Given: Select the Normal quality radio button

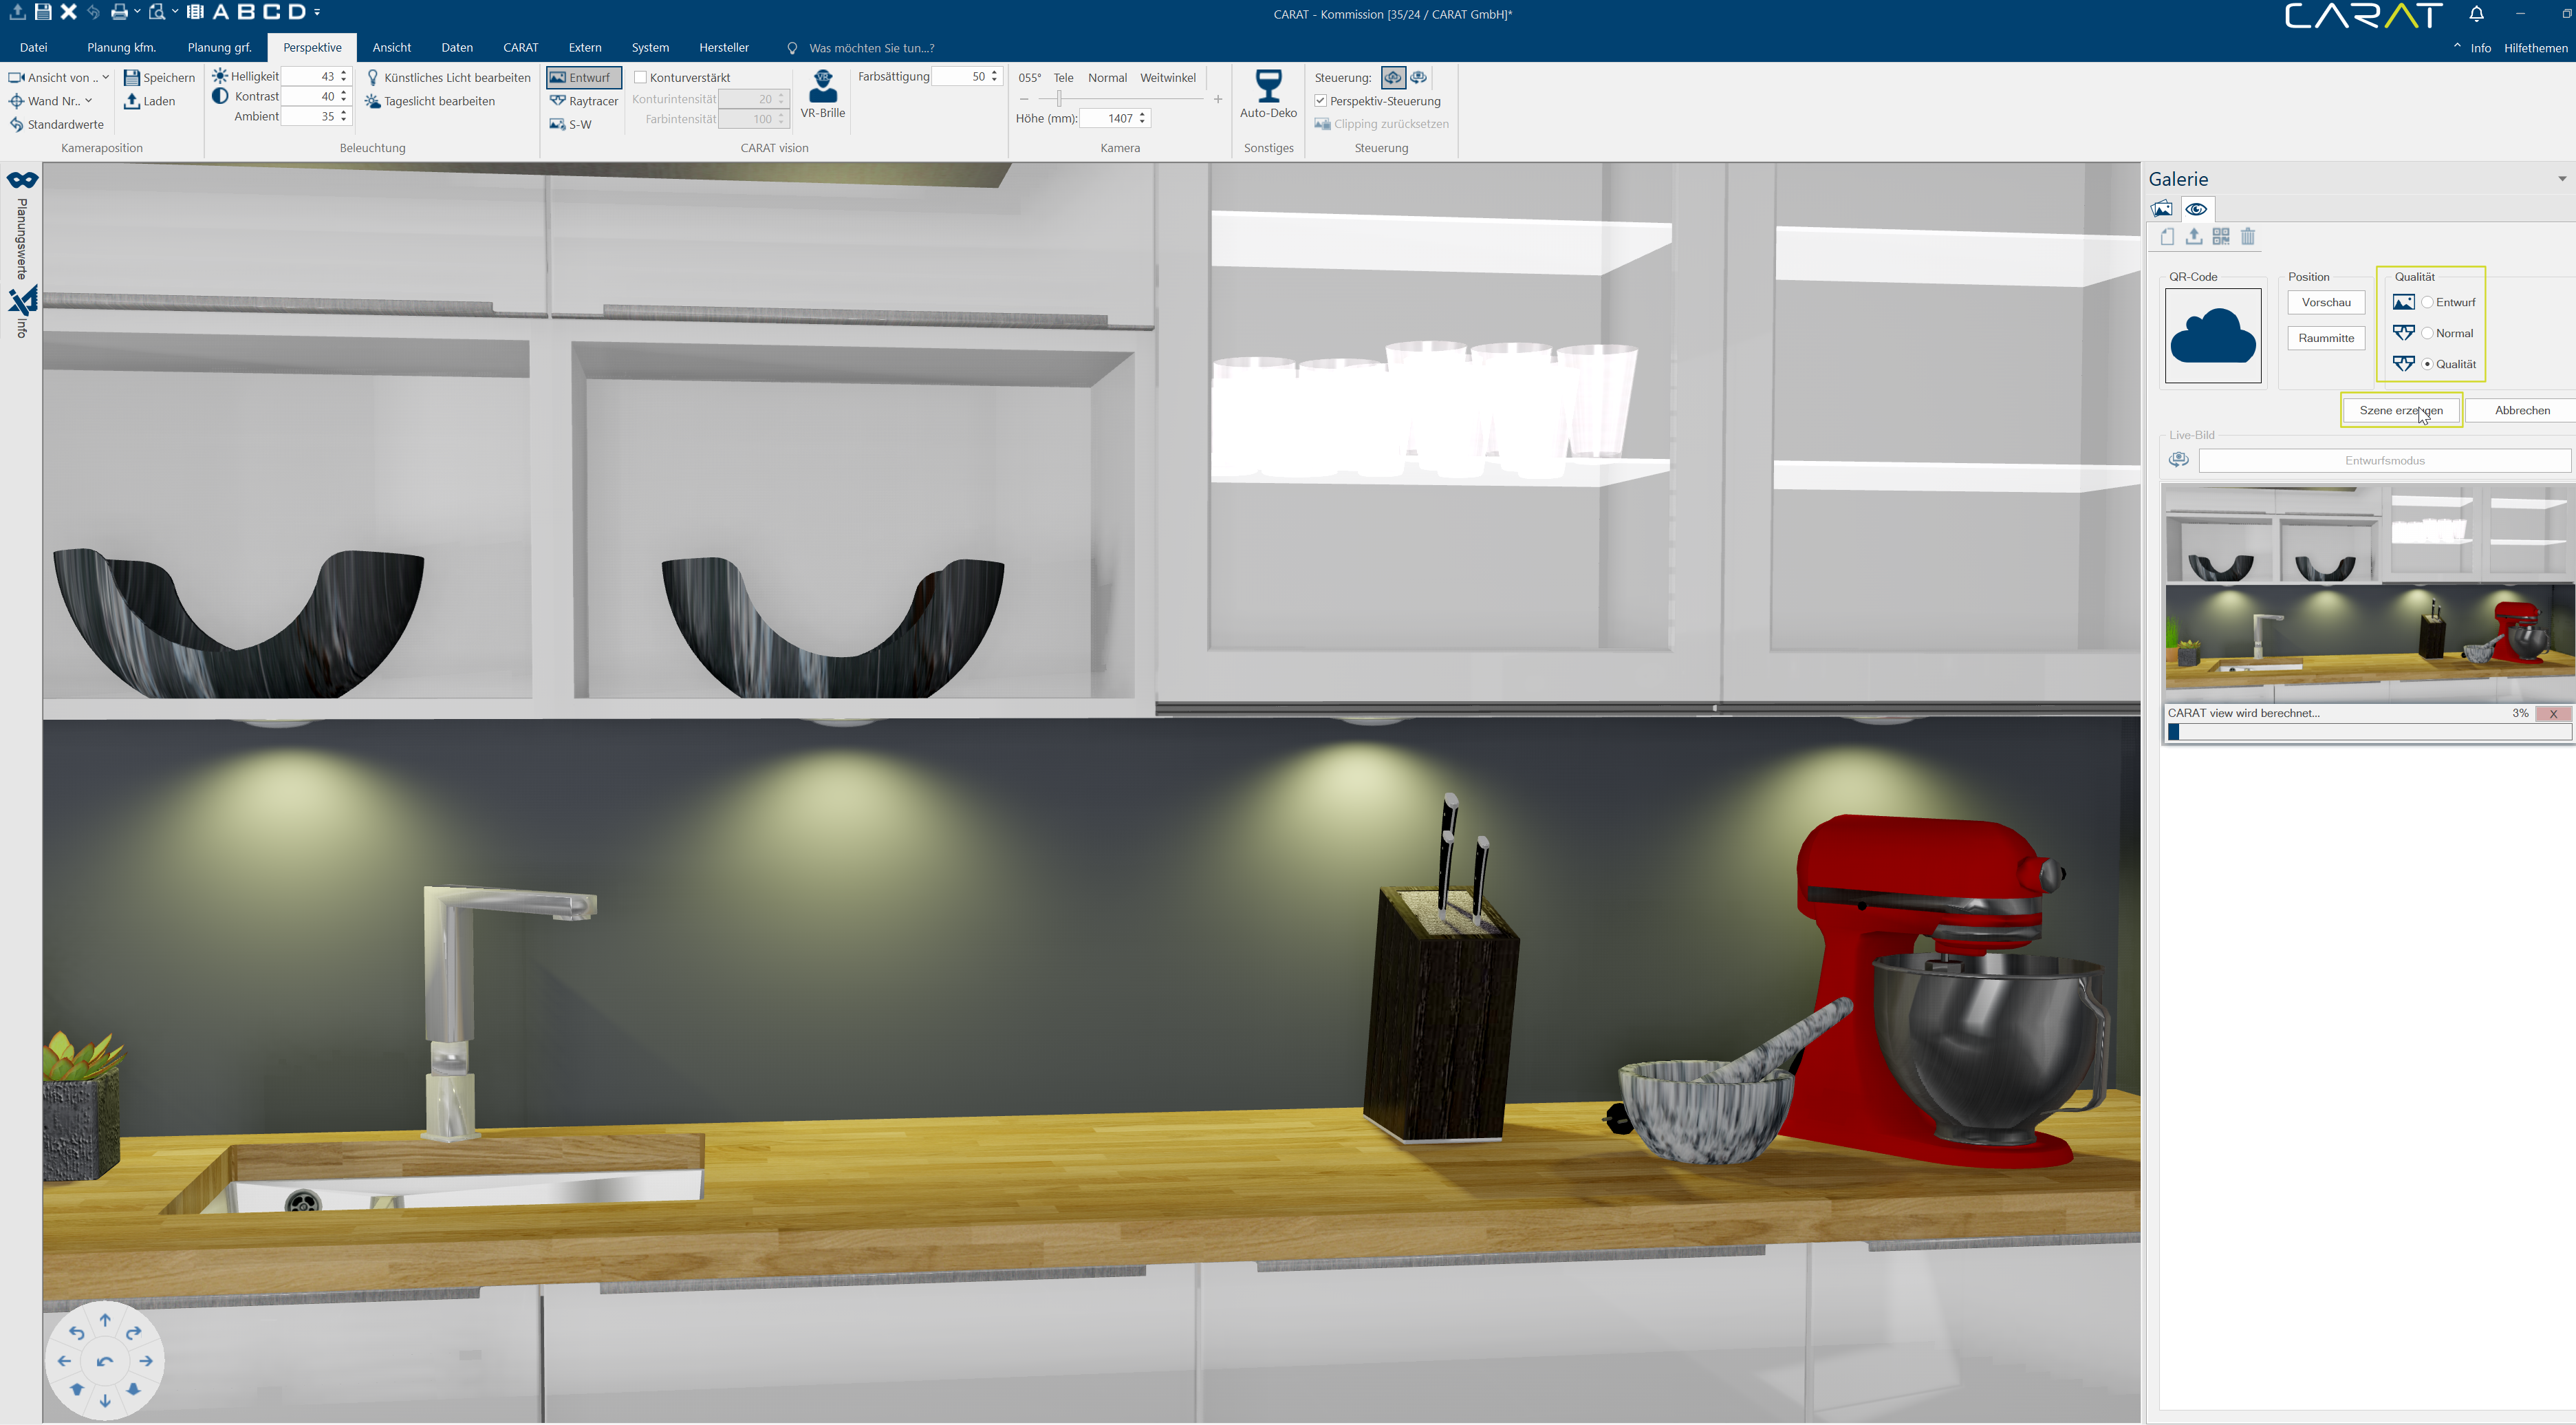Looking at the screenshot, I should point(2427,333).
